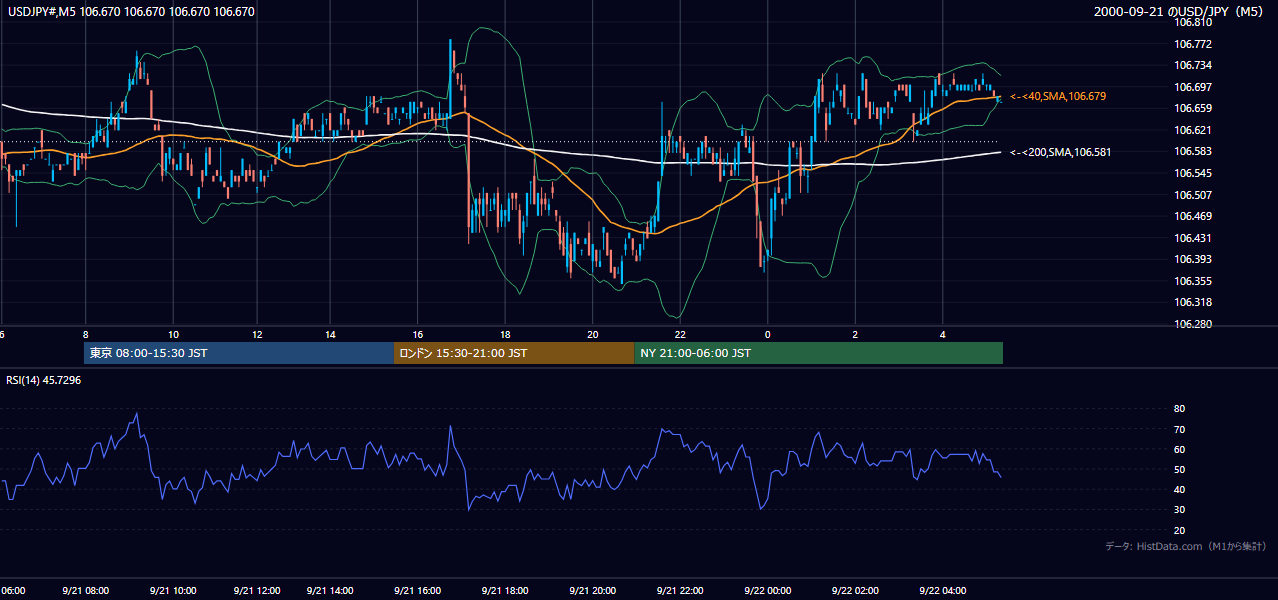Click RSI axis level 60
Screen dimensions: 1278x600
point(1179,449)
